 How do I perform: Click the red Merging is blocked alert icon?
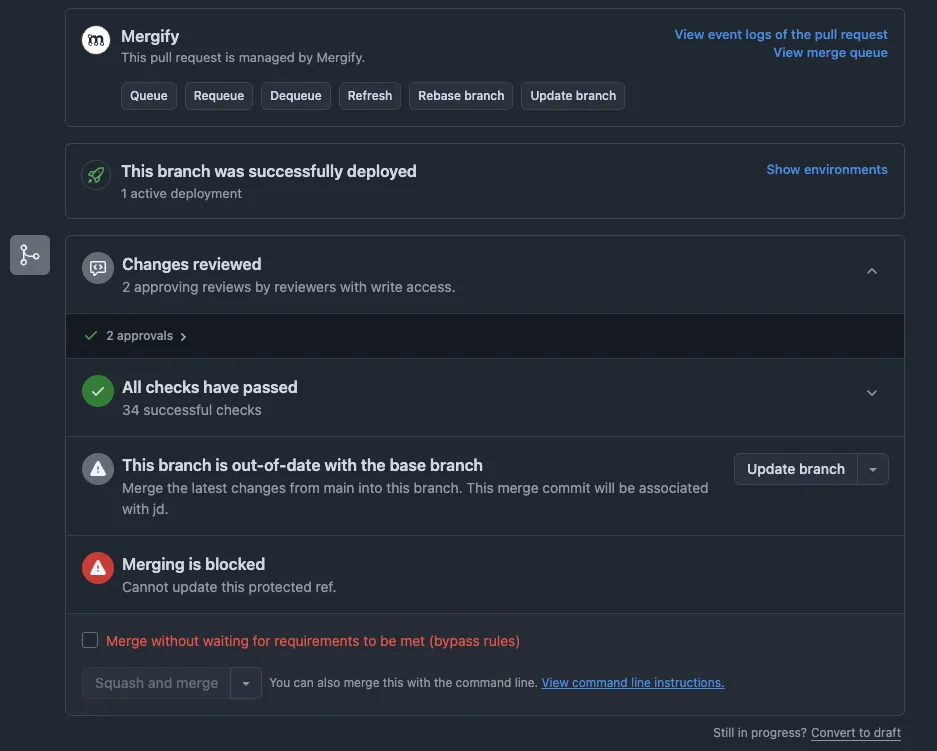coord(97,567)
